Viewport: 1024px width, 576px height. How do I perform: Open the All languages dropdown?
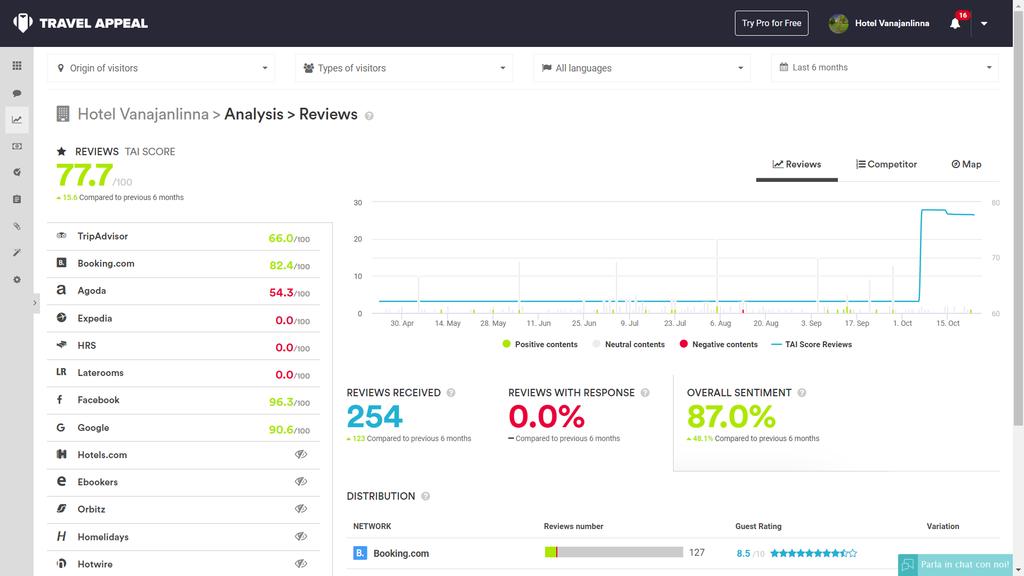coord(642,68)
